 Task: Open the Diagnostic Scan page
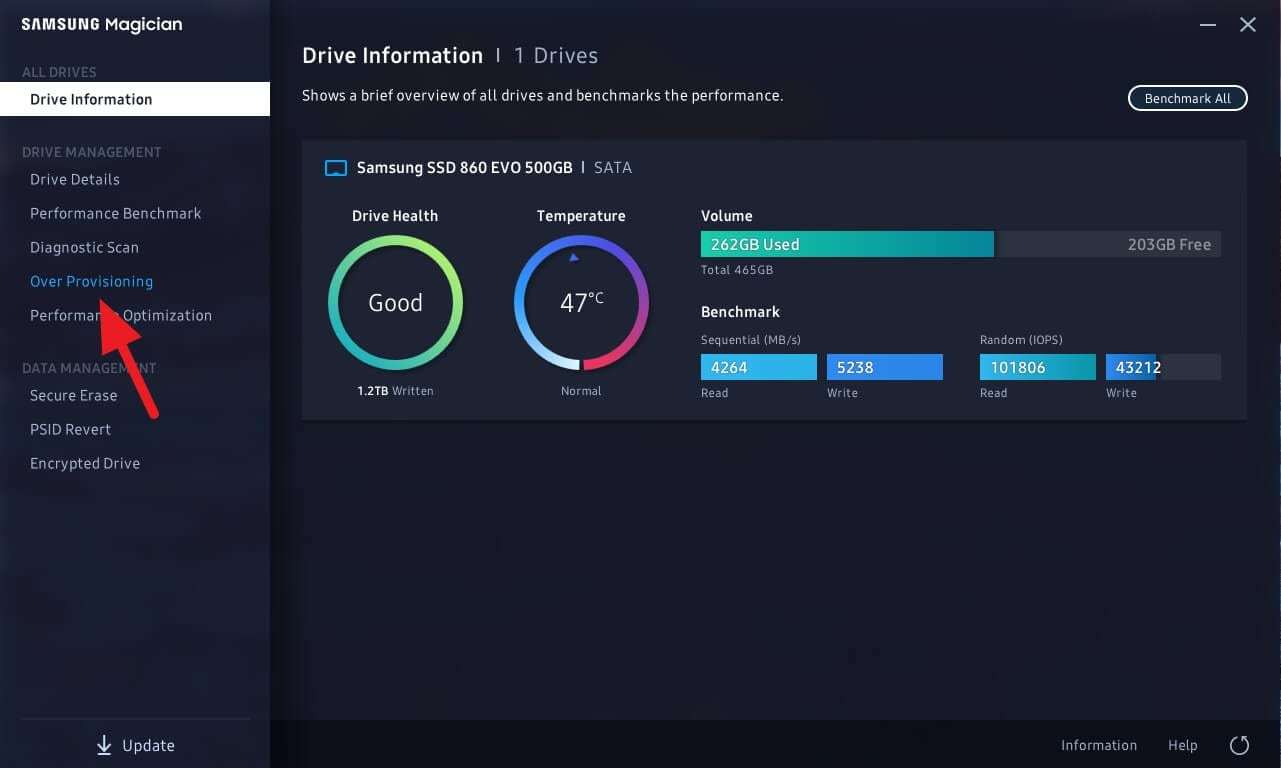(84, 247)
